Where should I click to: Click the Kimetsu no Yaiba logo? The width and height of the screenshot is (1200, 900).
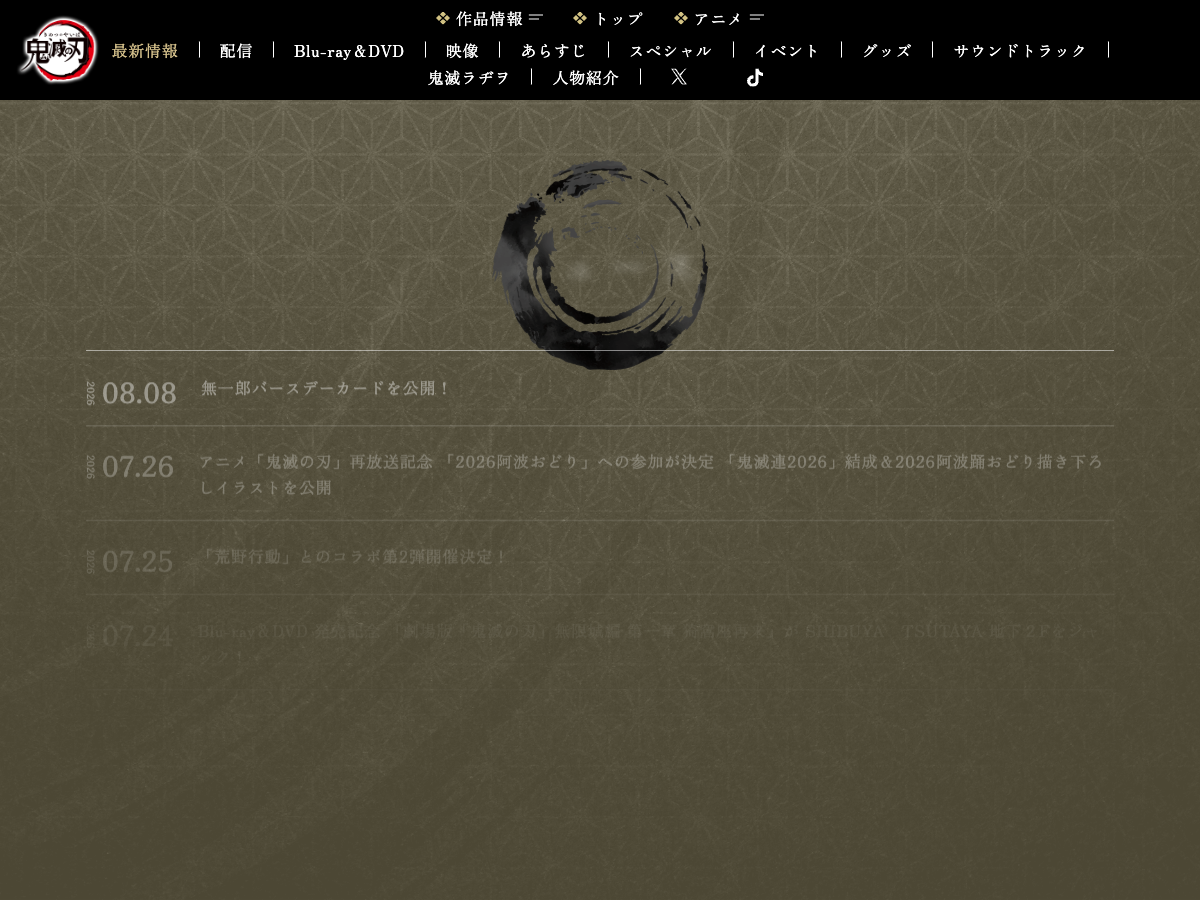click(x=58, y=50)
